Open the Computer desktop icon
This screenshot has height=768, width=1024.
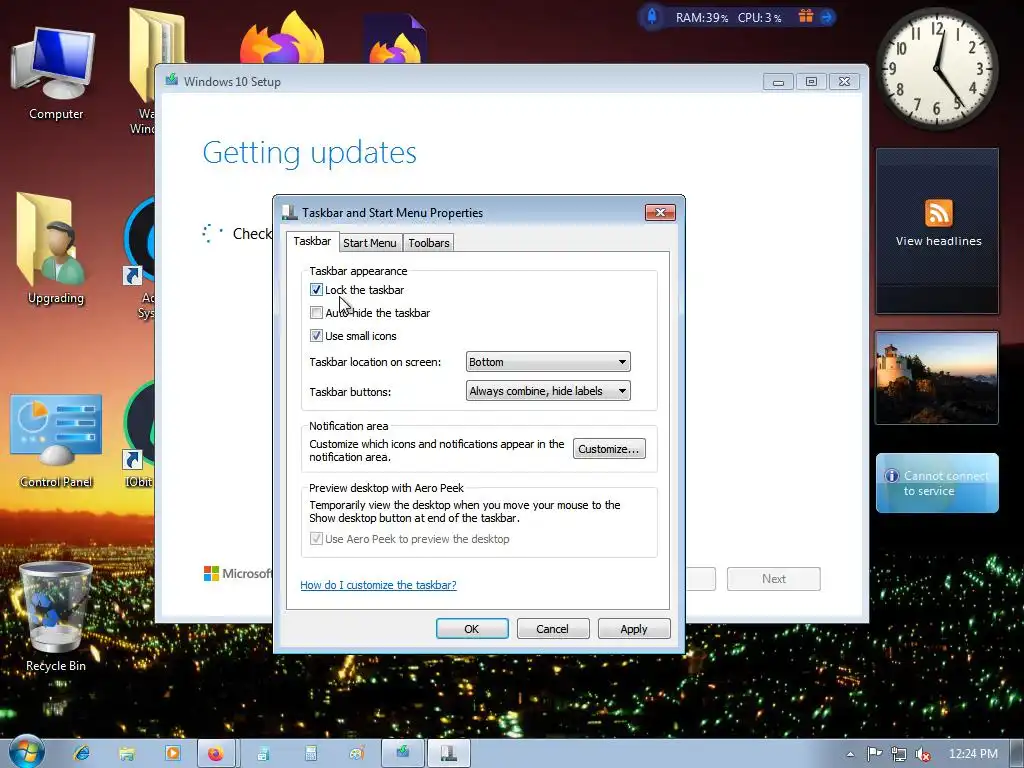pyautogui.click(x=56, y=74)
